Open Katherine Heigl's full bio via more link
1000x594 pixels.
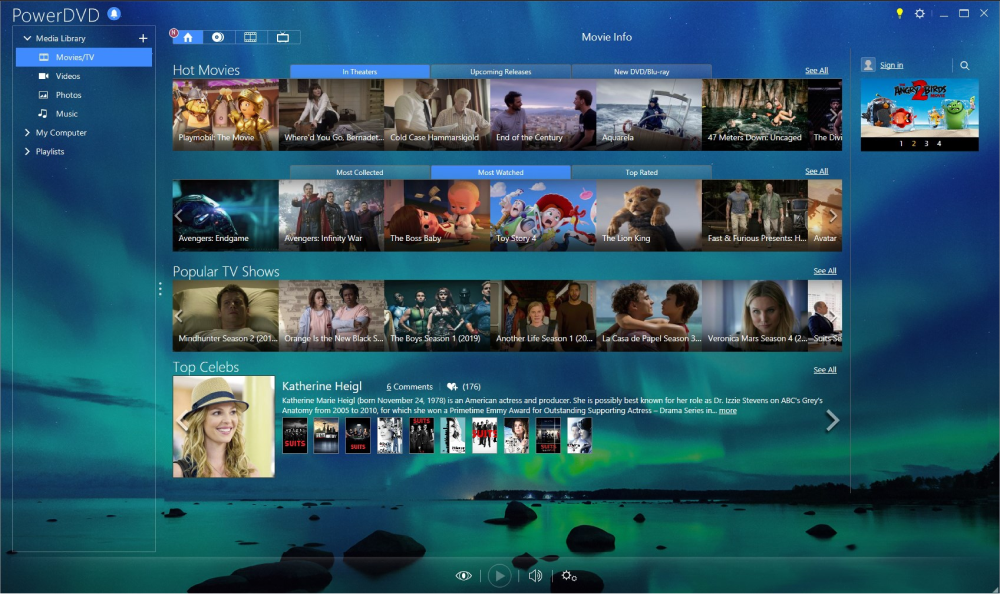click(x=727, y=410)
